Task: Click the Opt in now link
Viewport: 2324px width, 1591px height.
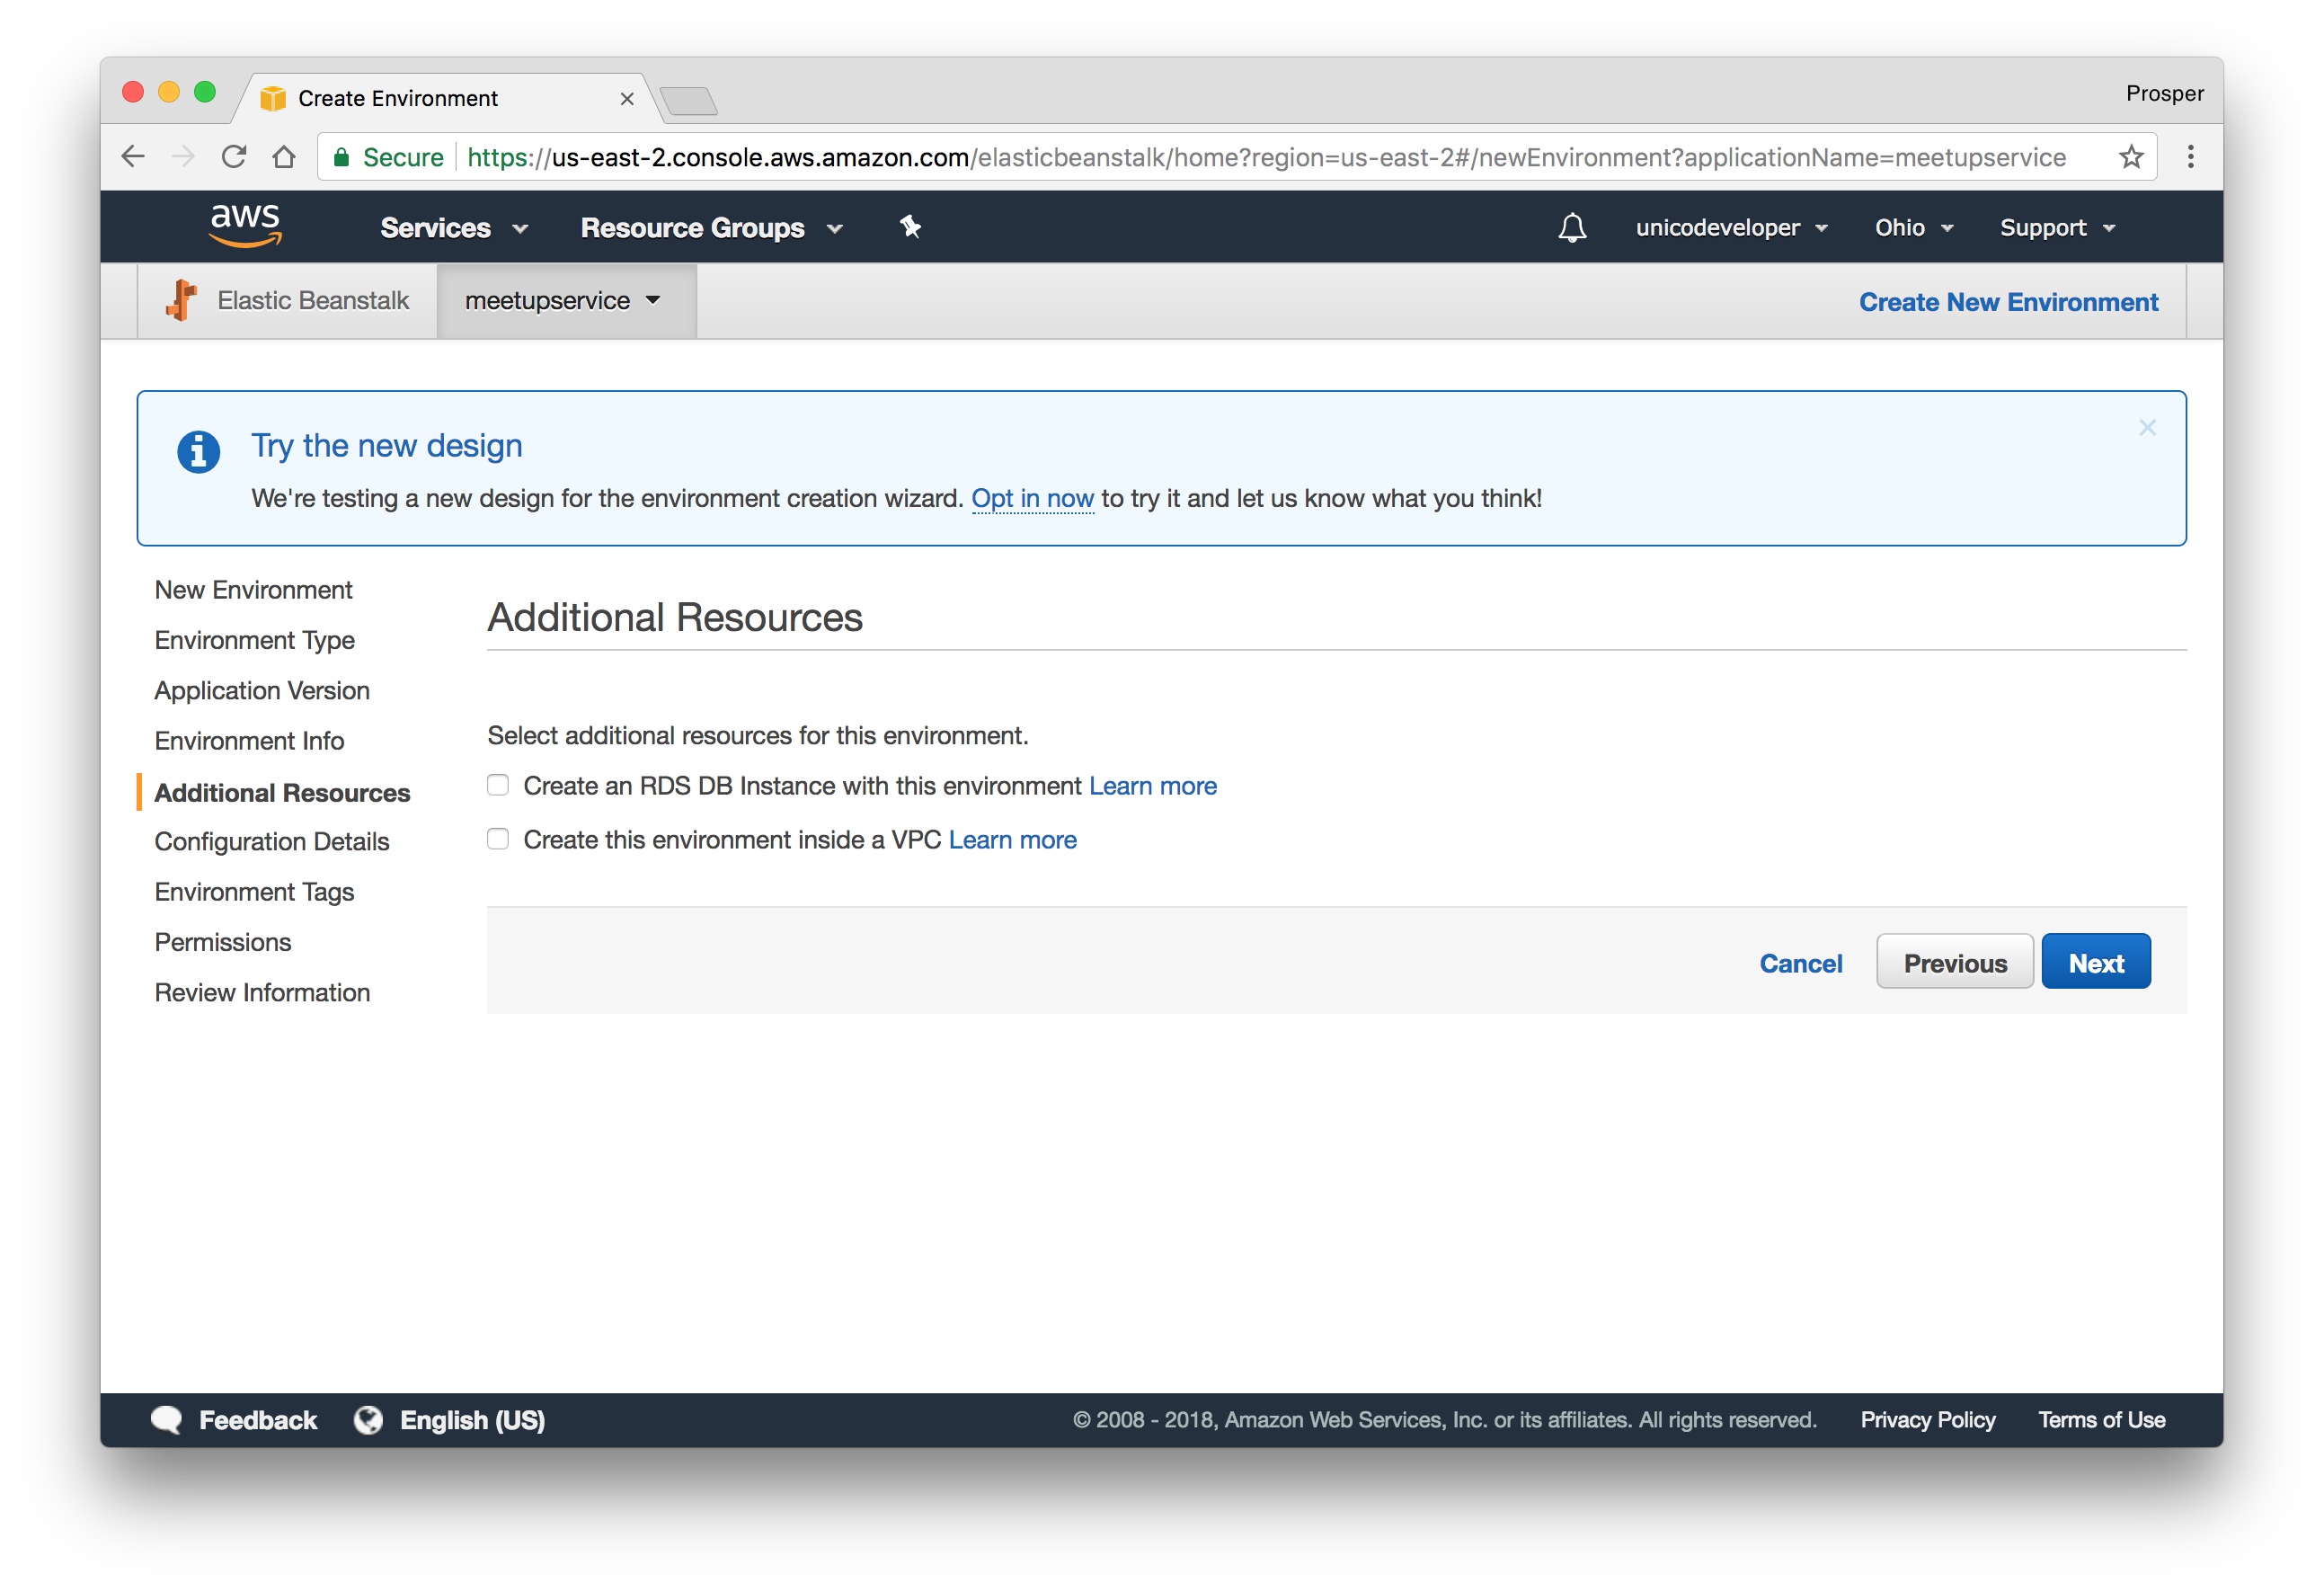Action: coord(1032,498)
